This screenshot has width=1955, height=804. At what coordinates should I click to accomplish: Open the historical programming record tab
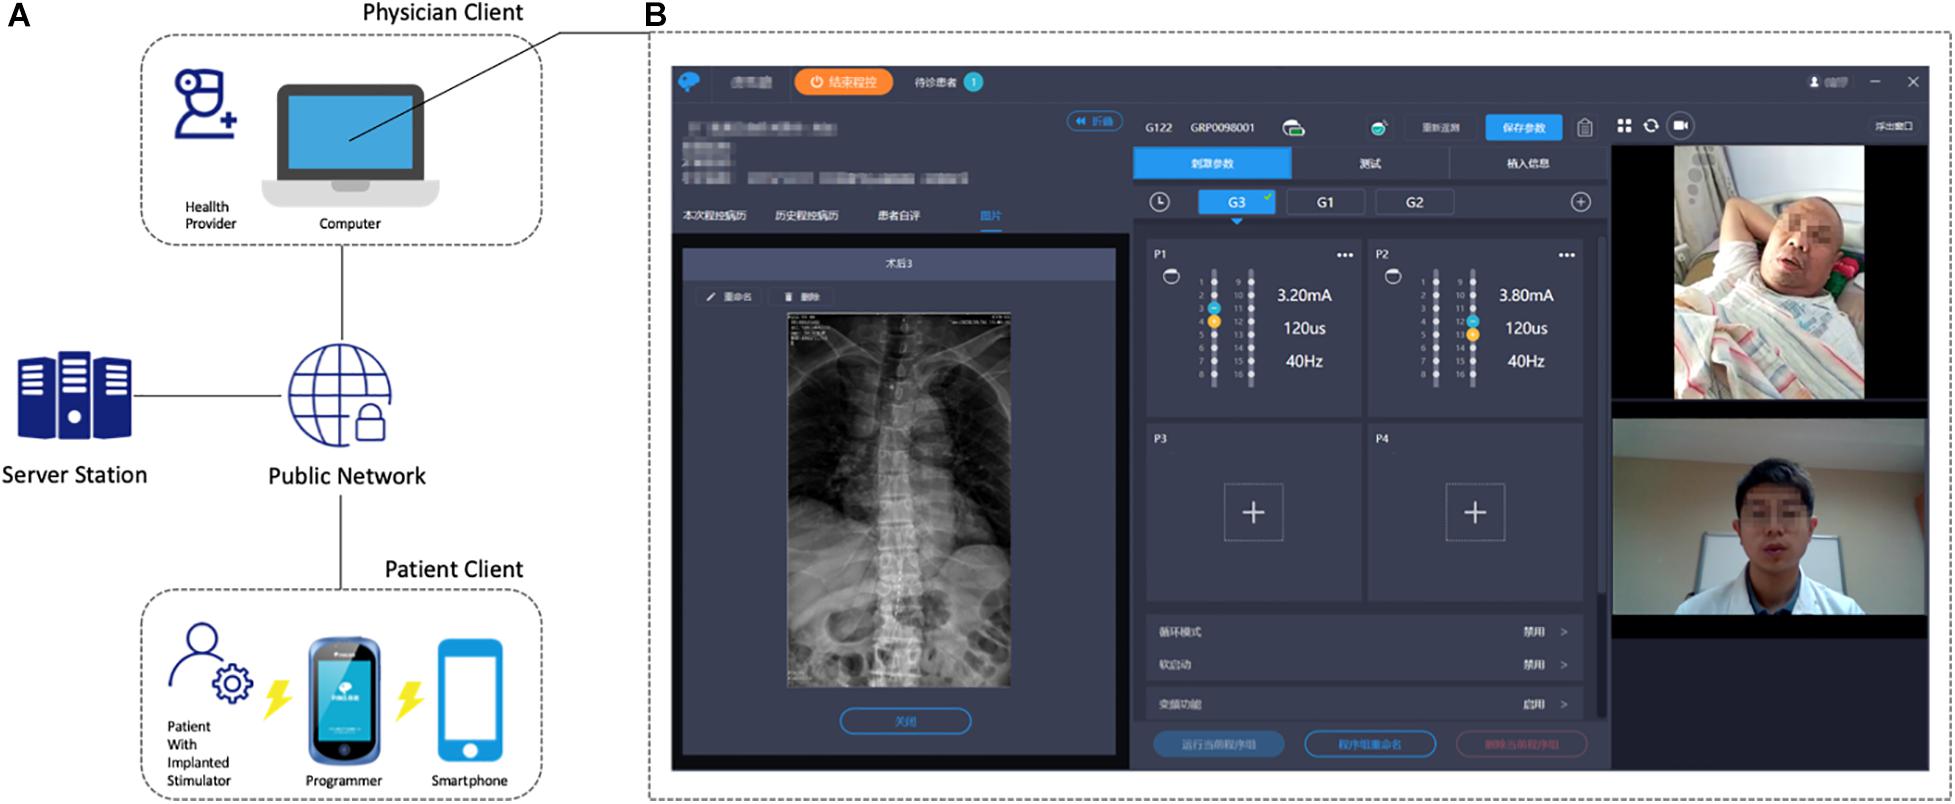[x=806, y=216]
